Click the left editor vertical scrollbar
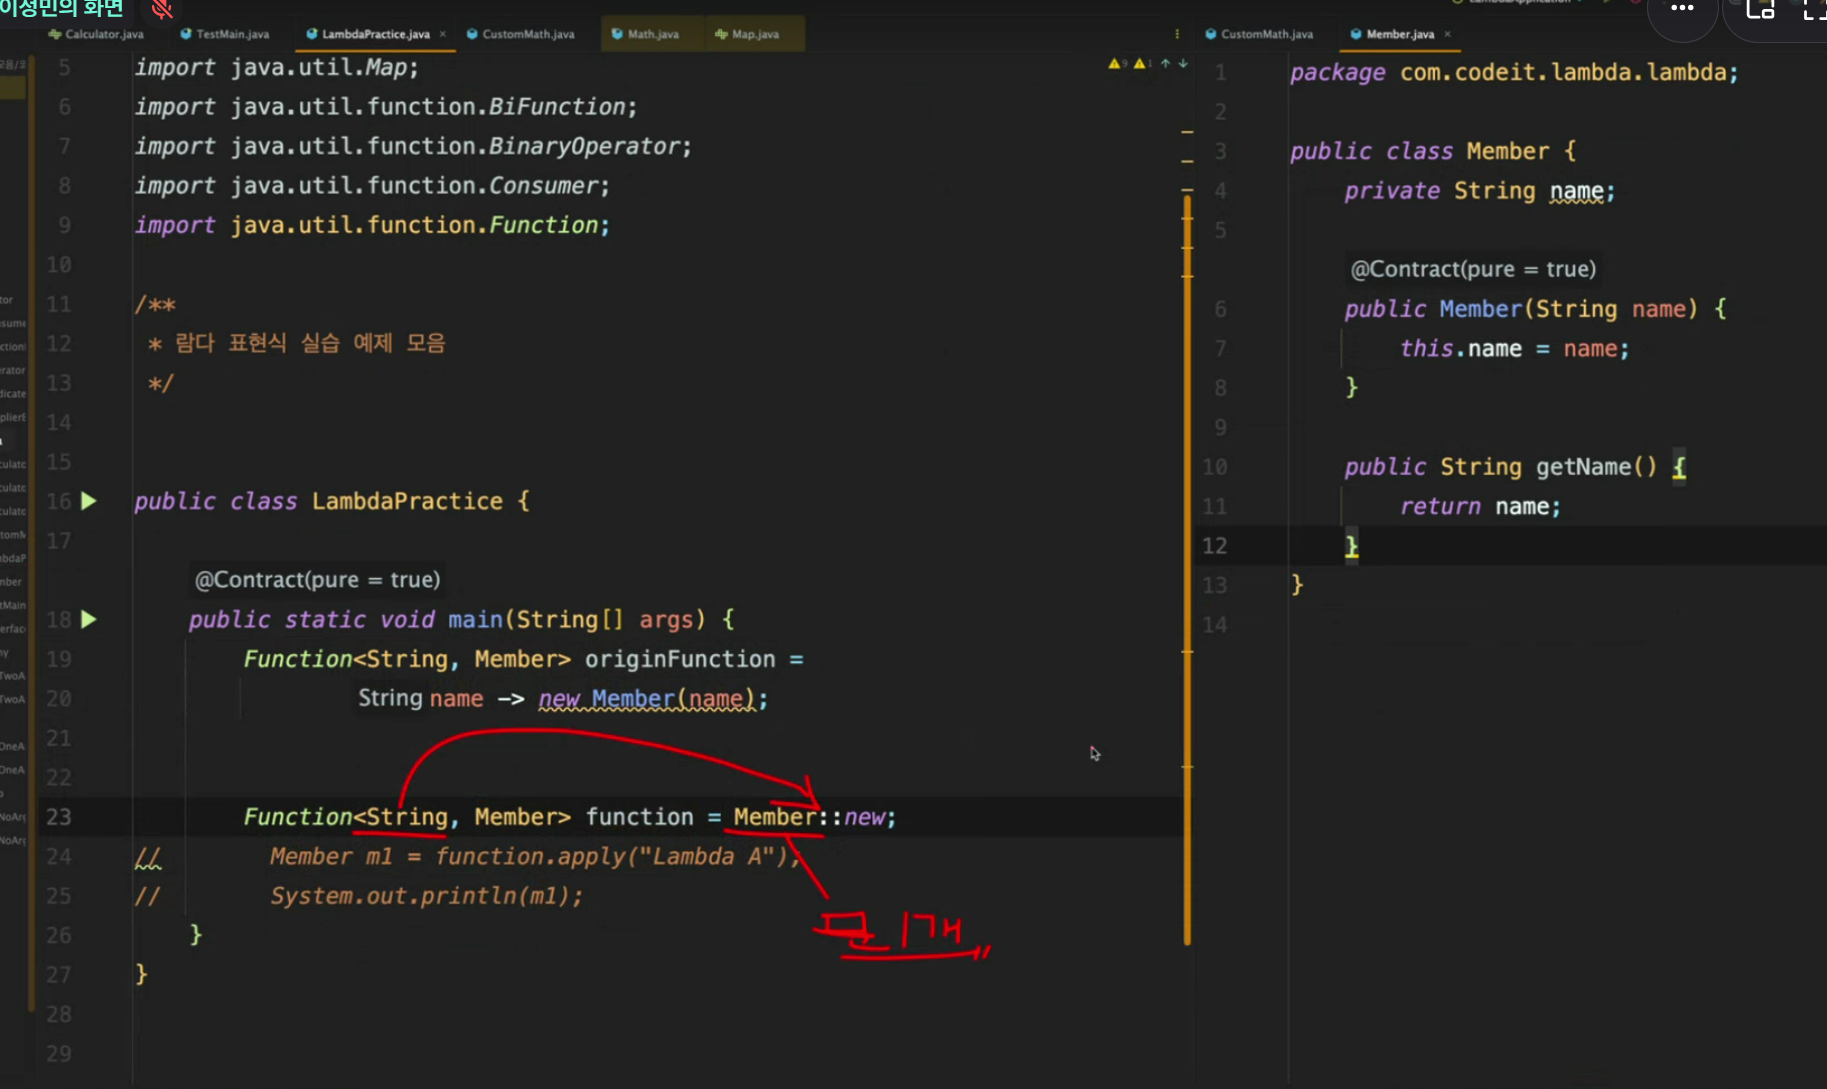Screen dimensions: 1827x1089 1187,570
